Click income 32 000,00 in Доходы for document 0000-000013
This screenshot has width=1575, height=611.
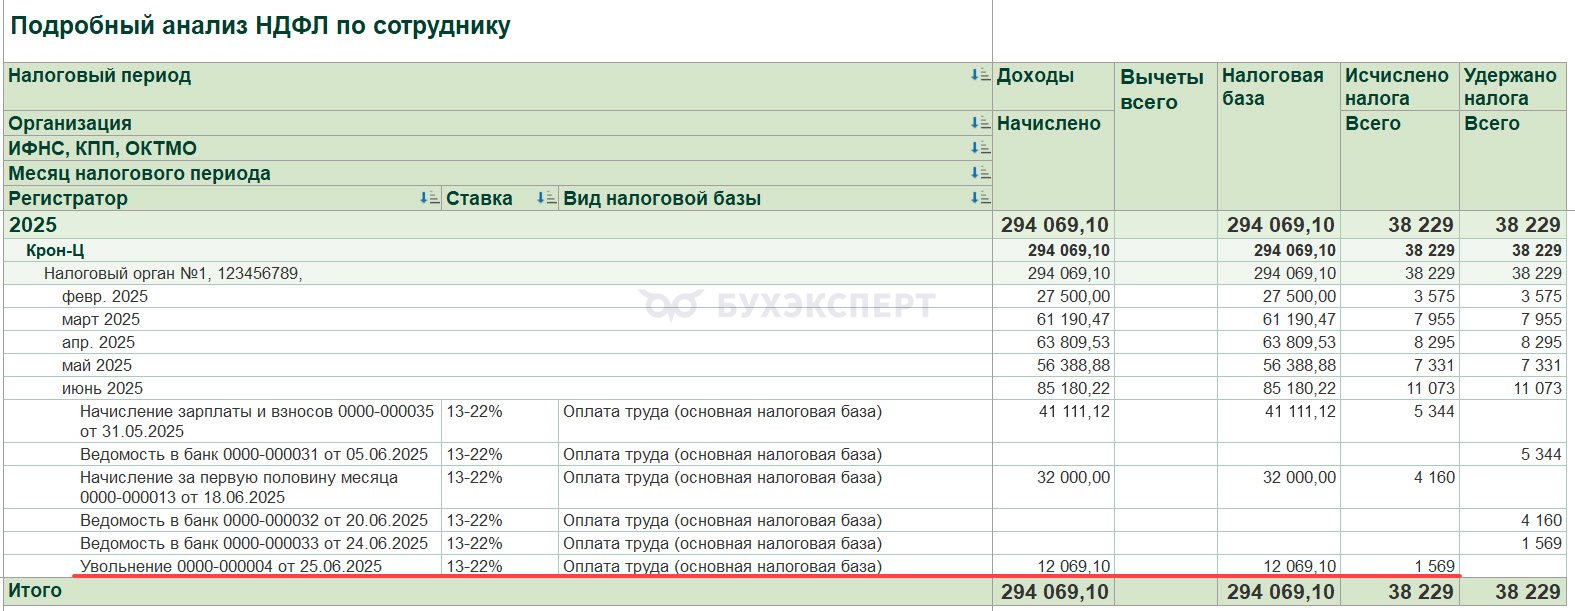[1073, 477]
